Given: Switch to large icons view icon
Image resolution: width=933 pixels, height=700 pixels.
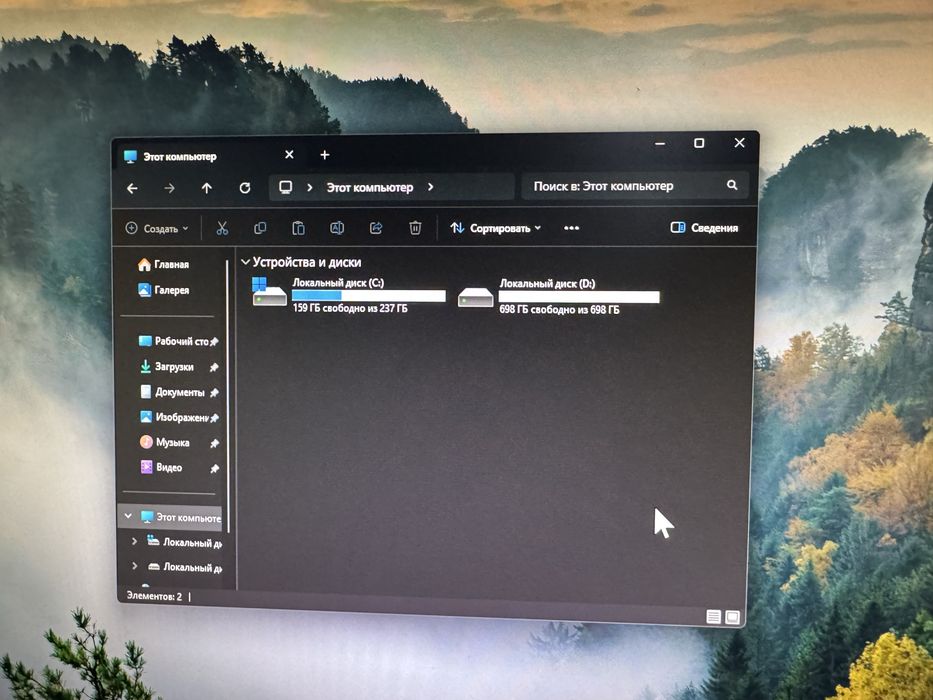Looking at the screenshot, I should click(732, 617).
